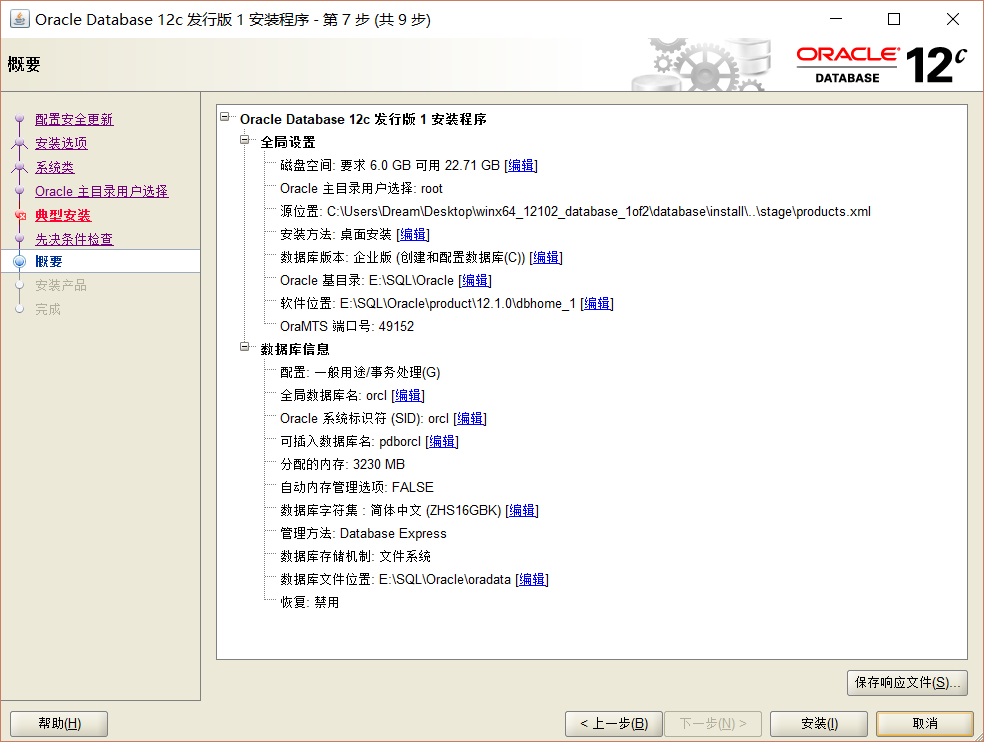Click the 典型安装 red error step icon
The image size is (984, 742).
20,216
